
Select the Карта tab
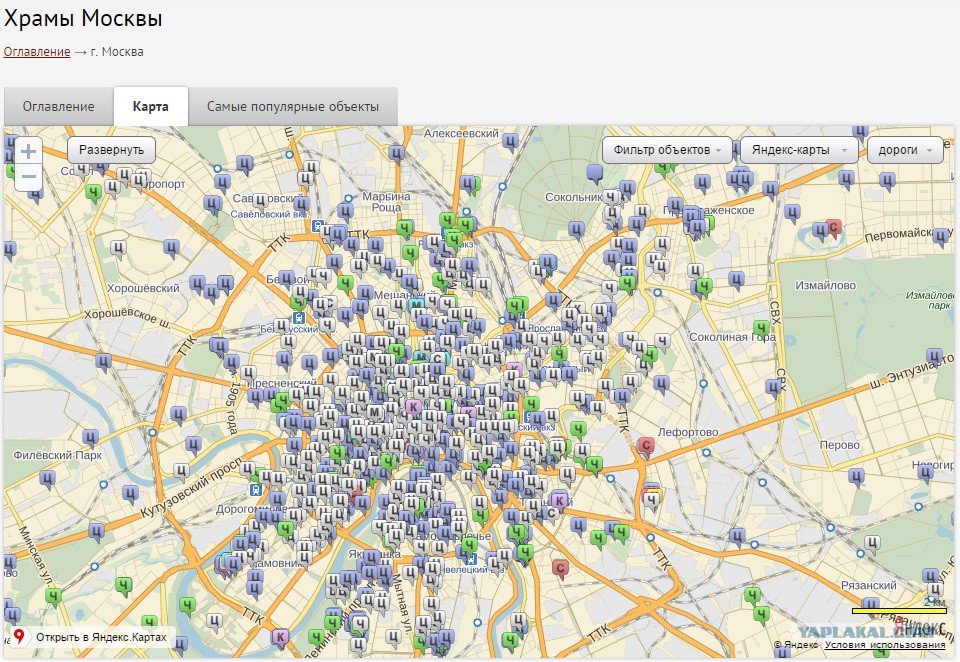coord(151,107)
